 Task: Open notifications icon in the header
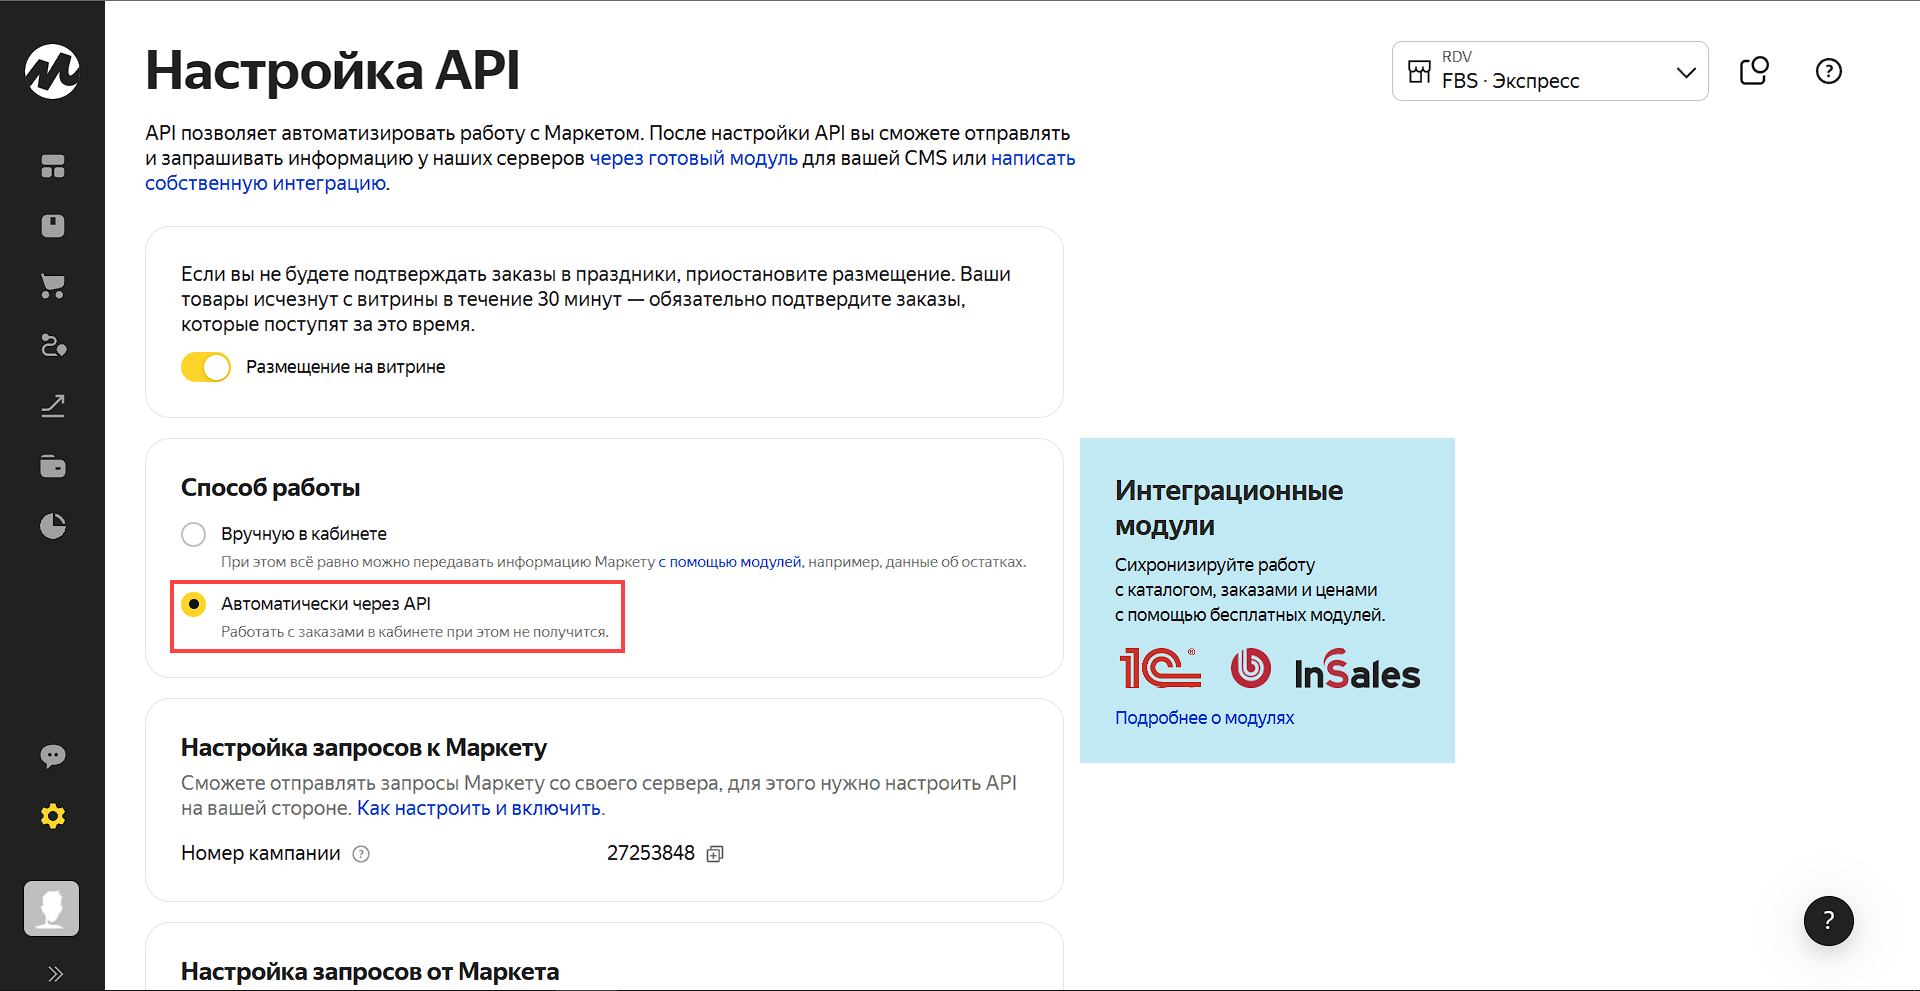(x=1754, y=71)
